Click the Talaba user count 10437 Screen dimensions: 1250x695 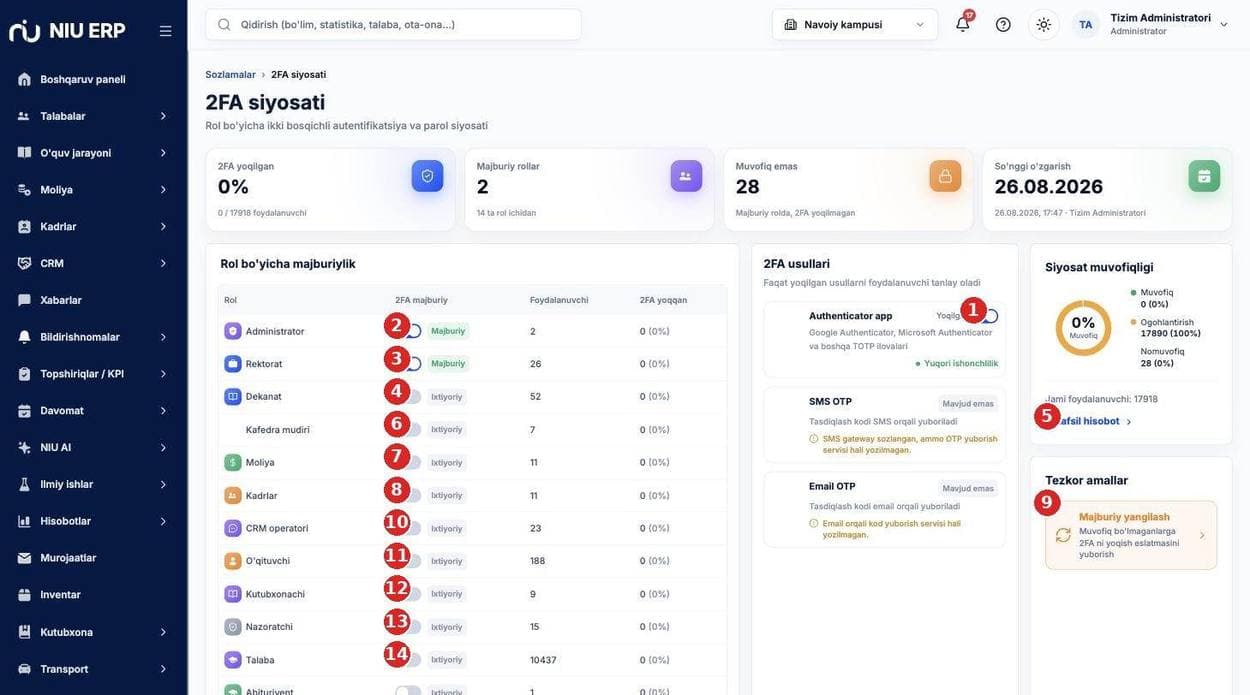[x=543, y=660]
